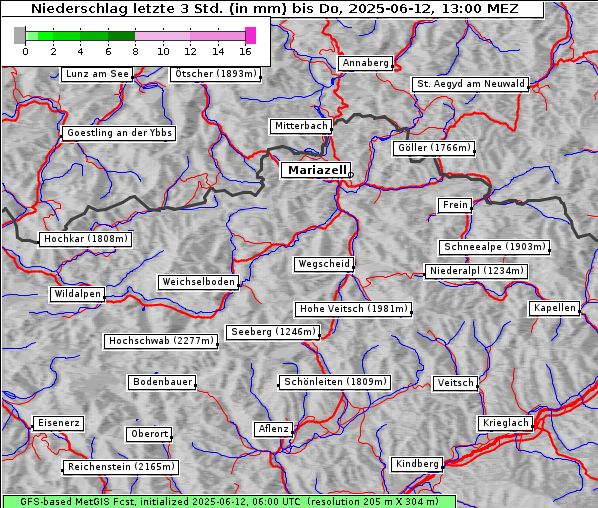Image resolution: width=598 pixels, height=508 pixels.
Task: Click the Göller (1766m) summit label
Action: pyautogui.click(x=434, y=148)
